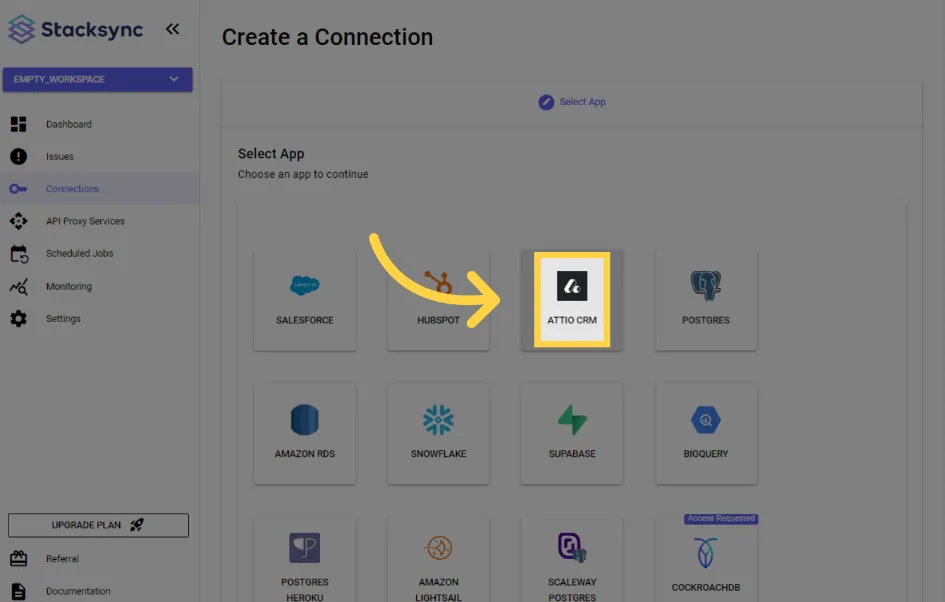The image size is (945, 602).
Task: Open Monitoring page
Action: [69, 286]
